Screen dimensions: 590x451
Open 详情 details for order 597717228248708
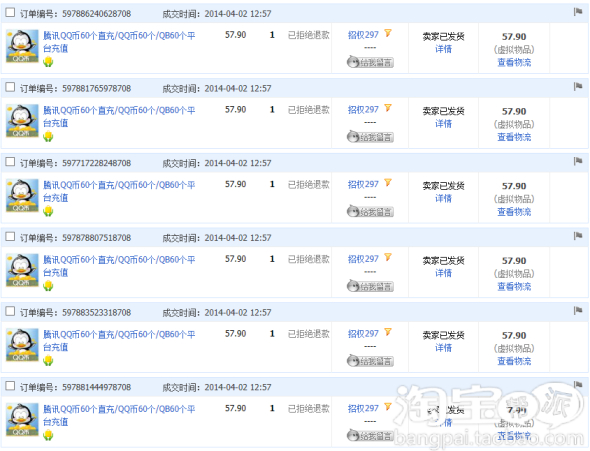click(444, 199)
